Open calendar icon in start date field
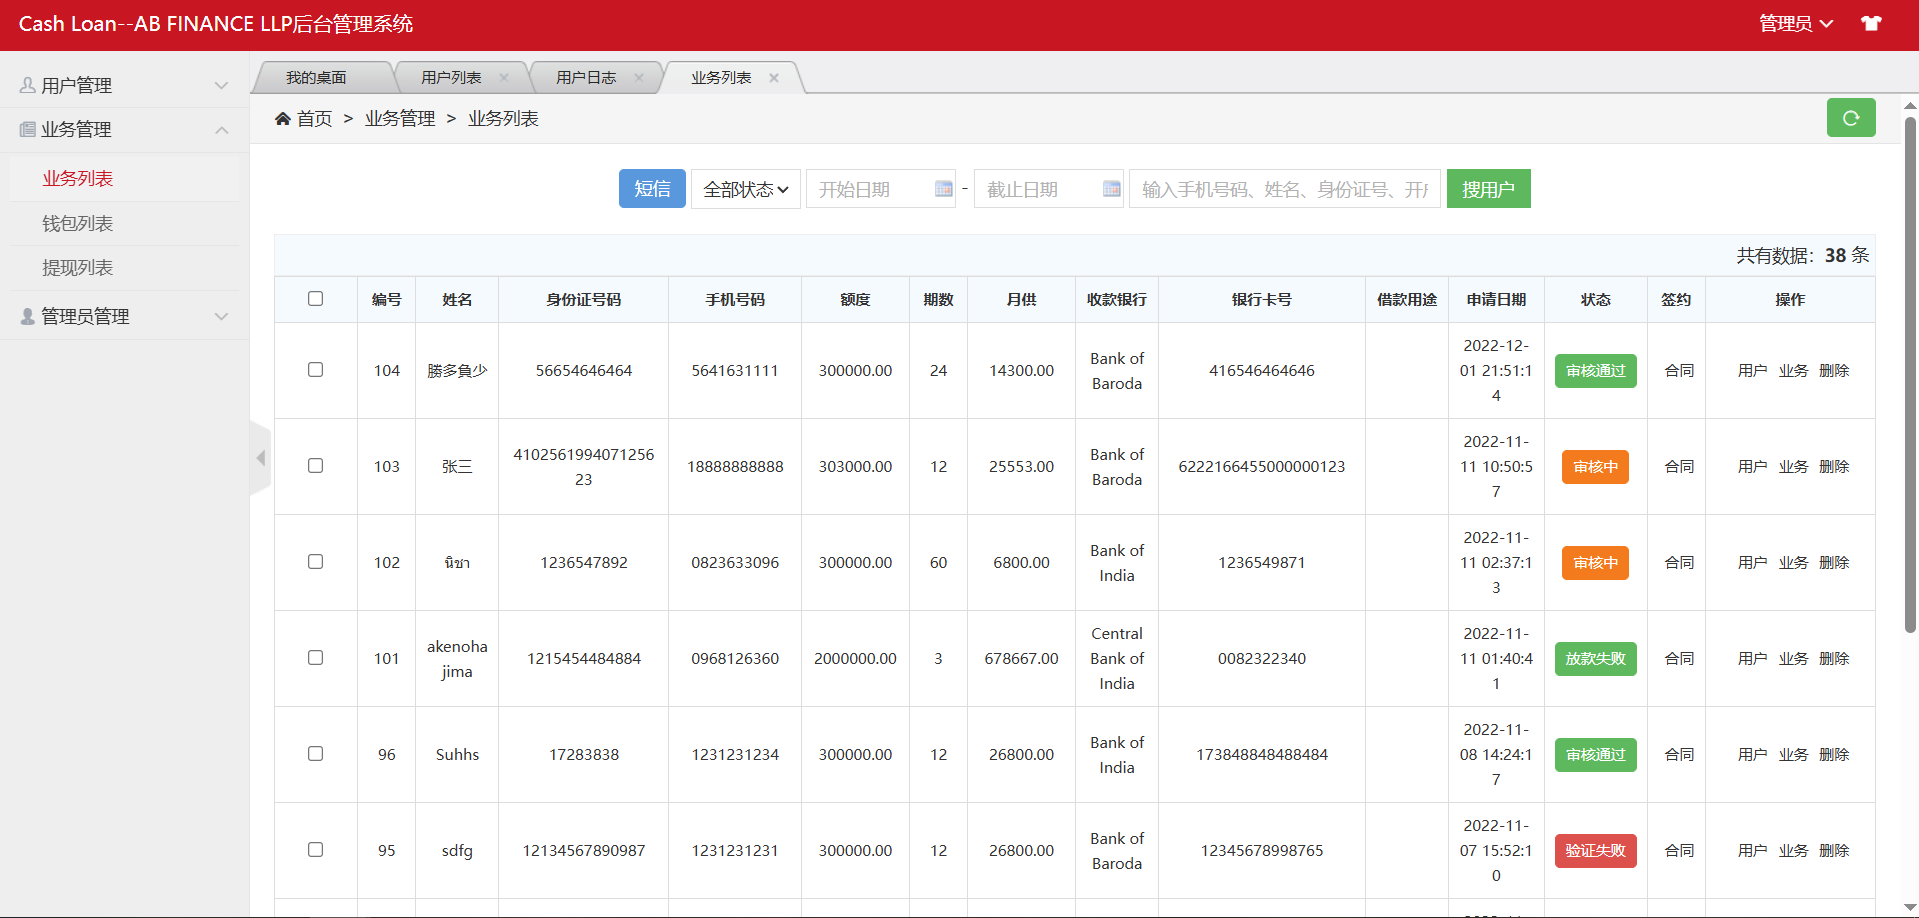Viewport: 1919px width, 918px height. 943,189
